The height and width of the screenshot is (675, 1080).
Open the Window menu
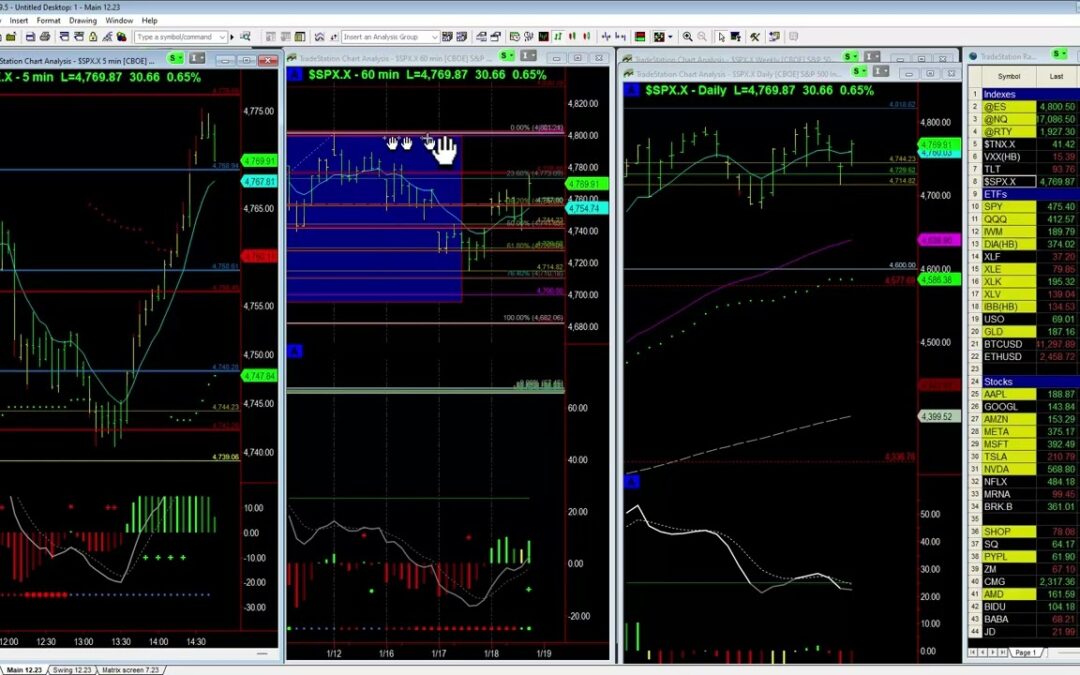[119, 21]
